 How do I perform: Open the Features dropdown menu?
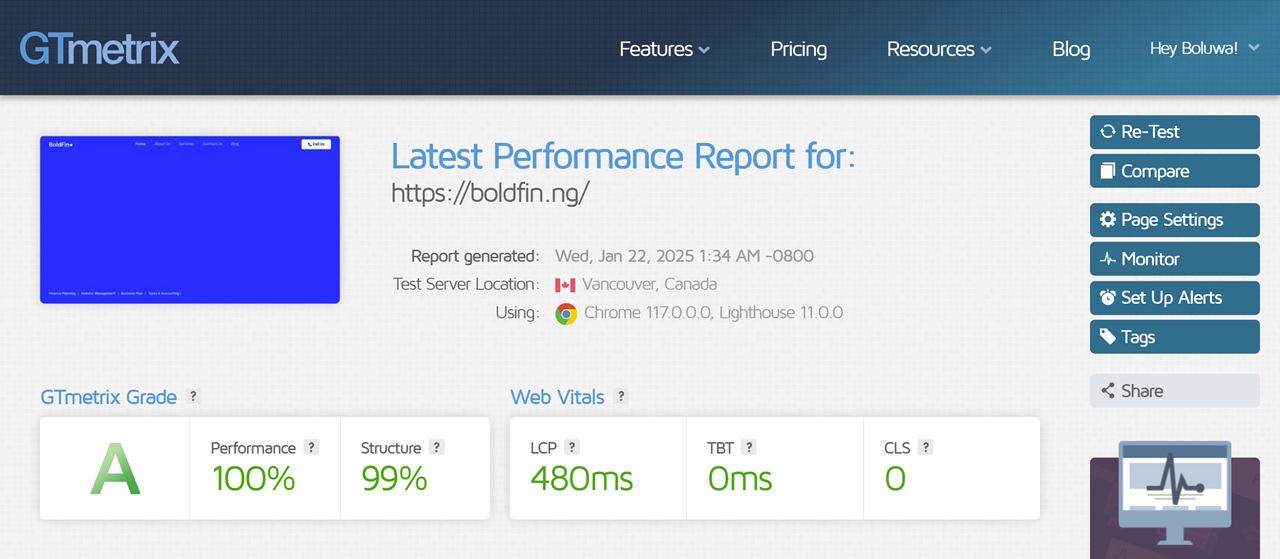(665, 49)
